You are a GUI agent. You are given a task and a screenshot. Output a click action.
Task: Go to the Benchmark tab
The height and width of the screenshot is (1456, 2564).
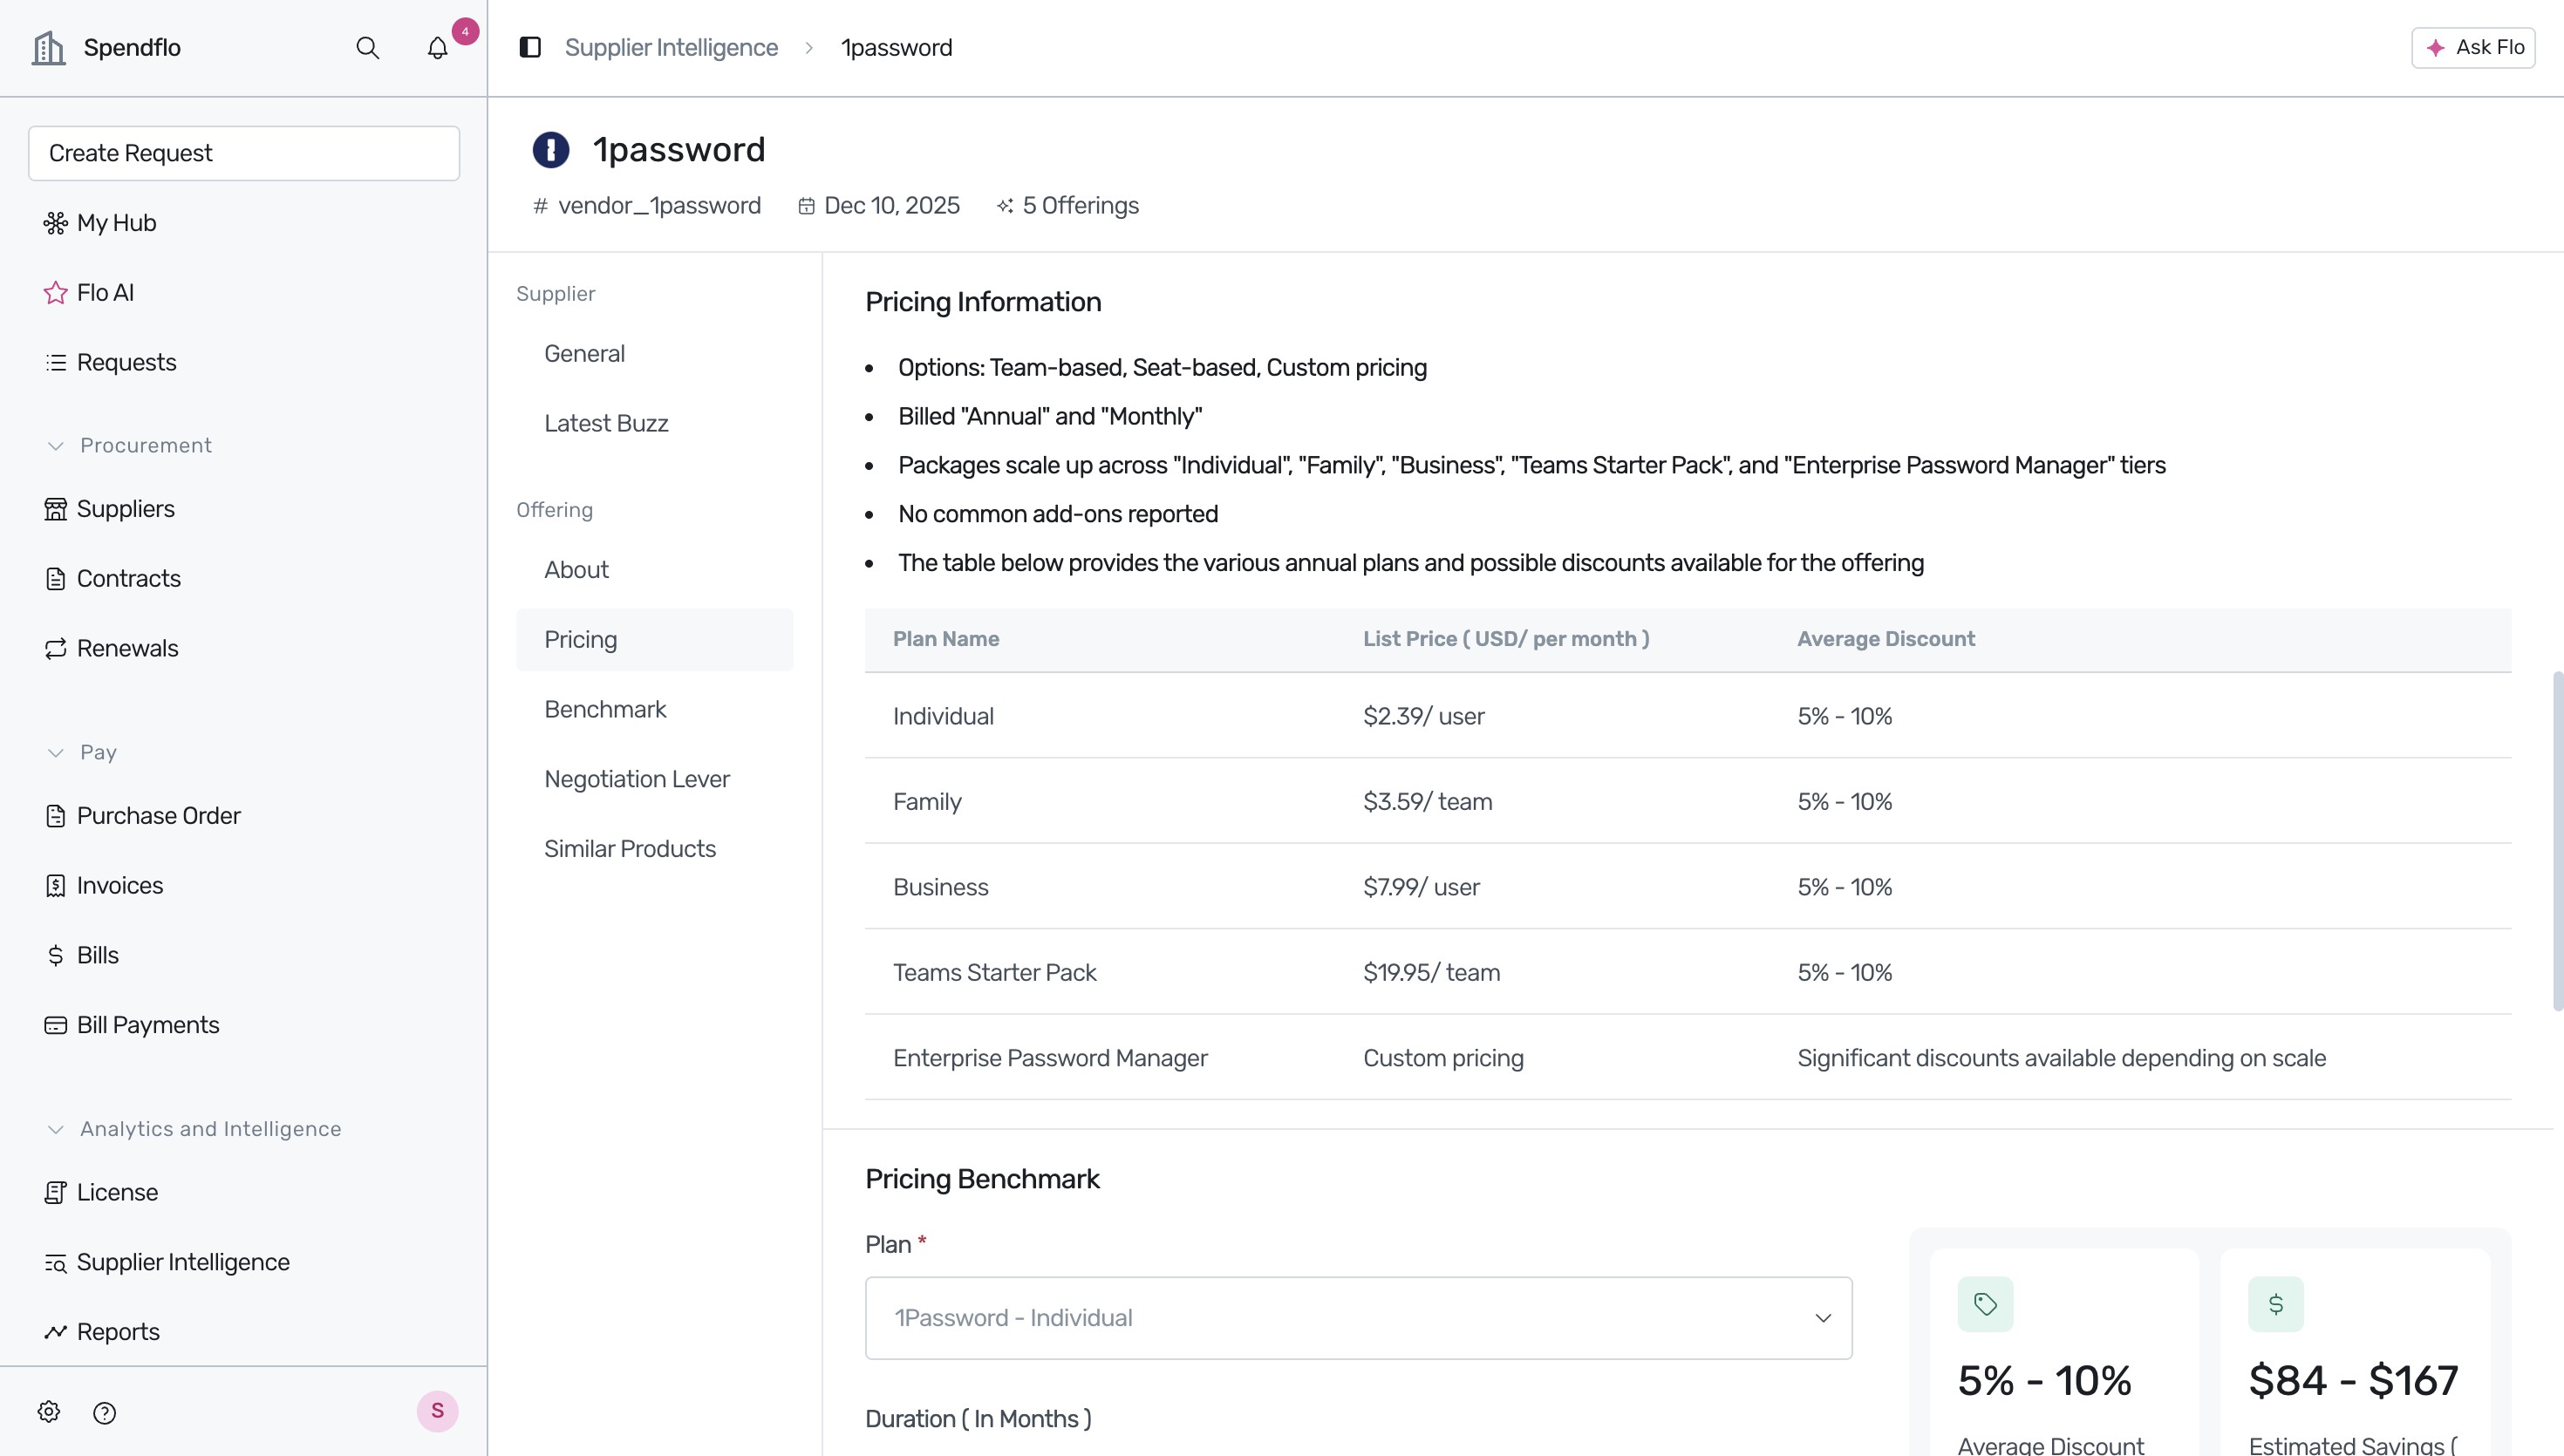605,709
